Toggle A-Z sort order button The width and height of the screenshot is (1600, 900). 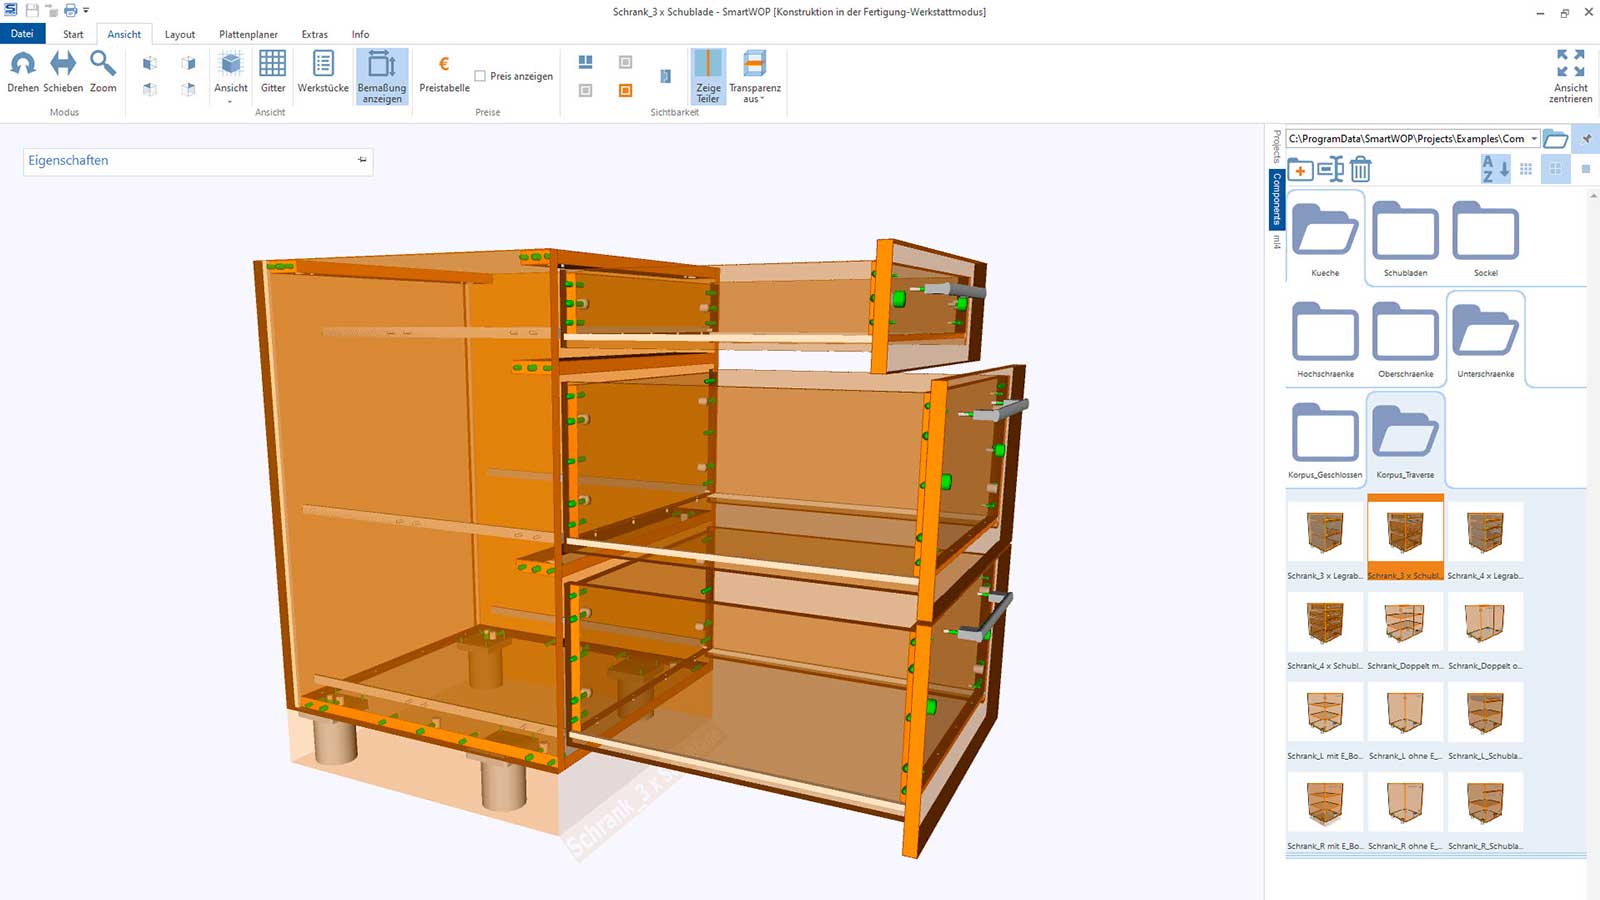1495,169
